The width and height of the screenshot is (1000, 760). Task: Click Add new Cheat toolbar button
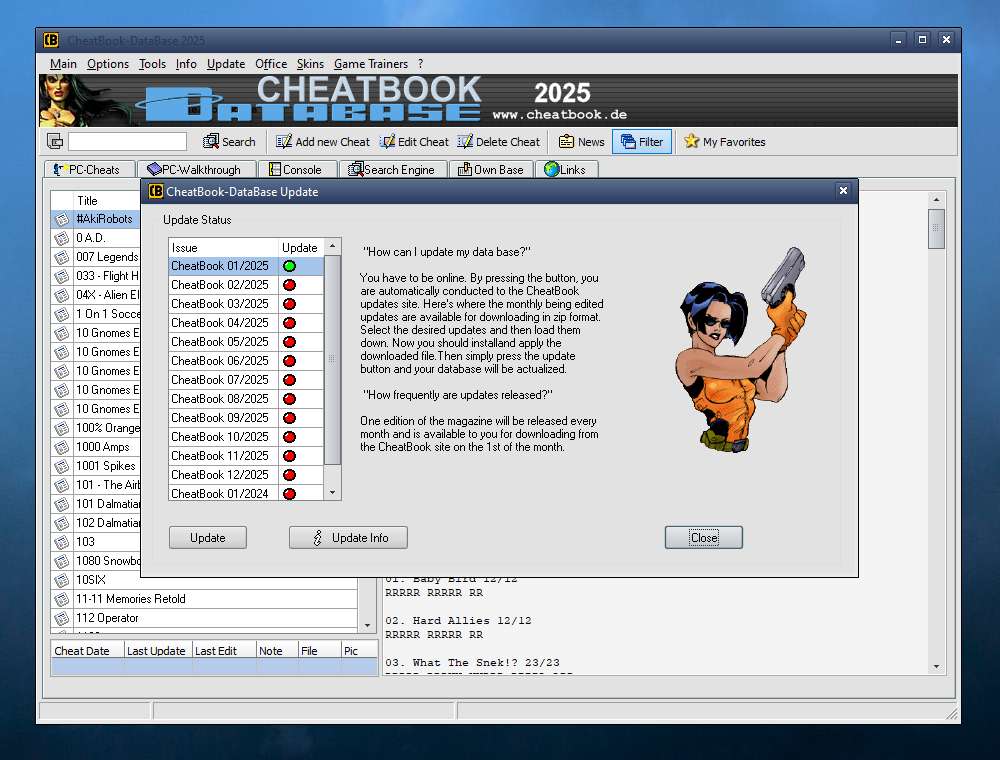click(x=323, y=142)
